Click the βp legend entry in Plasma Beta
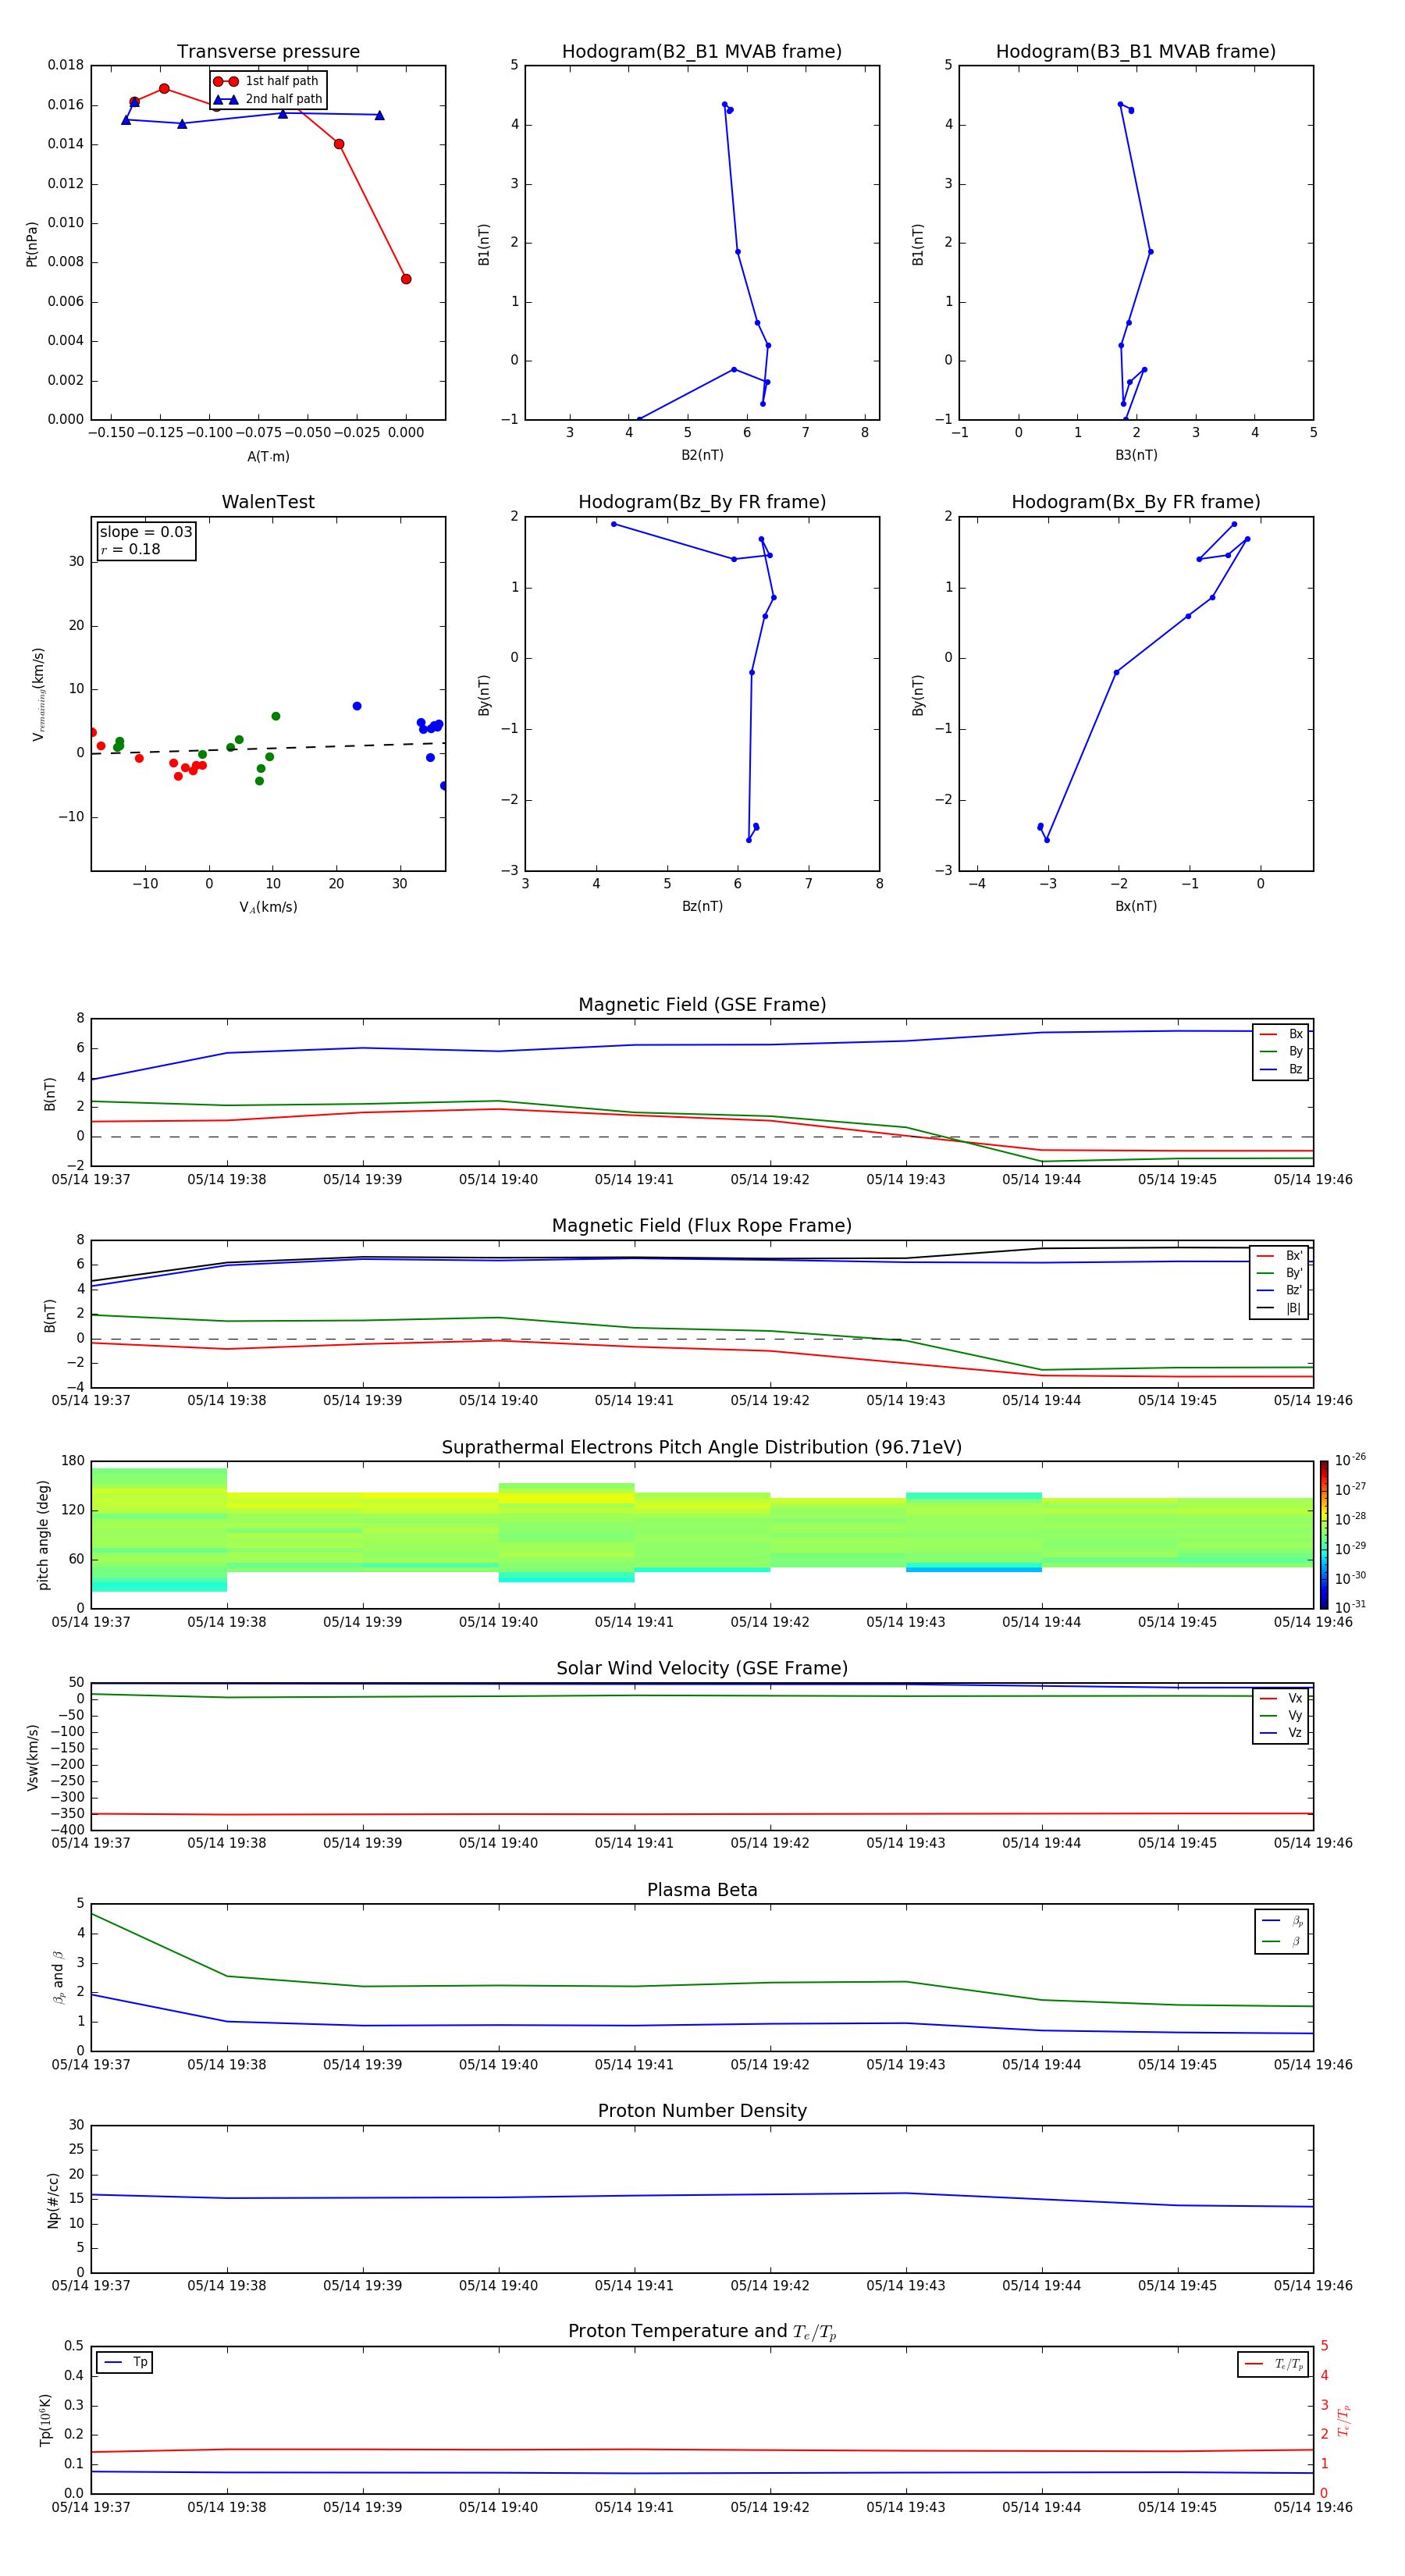This screenshot has height=2576, width=1405. click(1282, 1921)
